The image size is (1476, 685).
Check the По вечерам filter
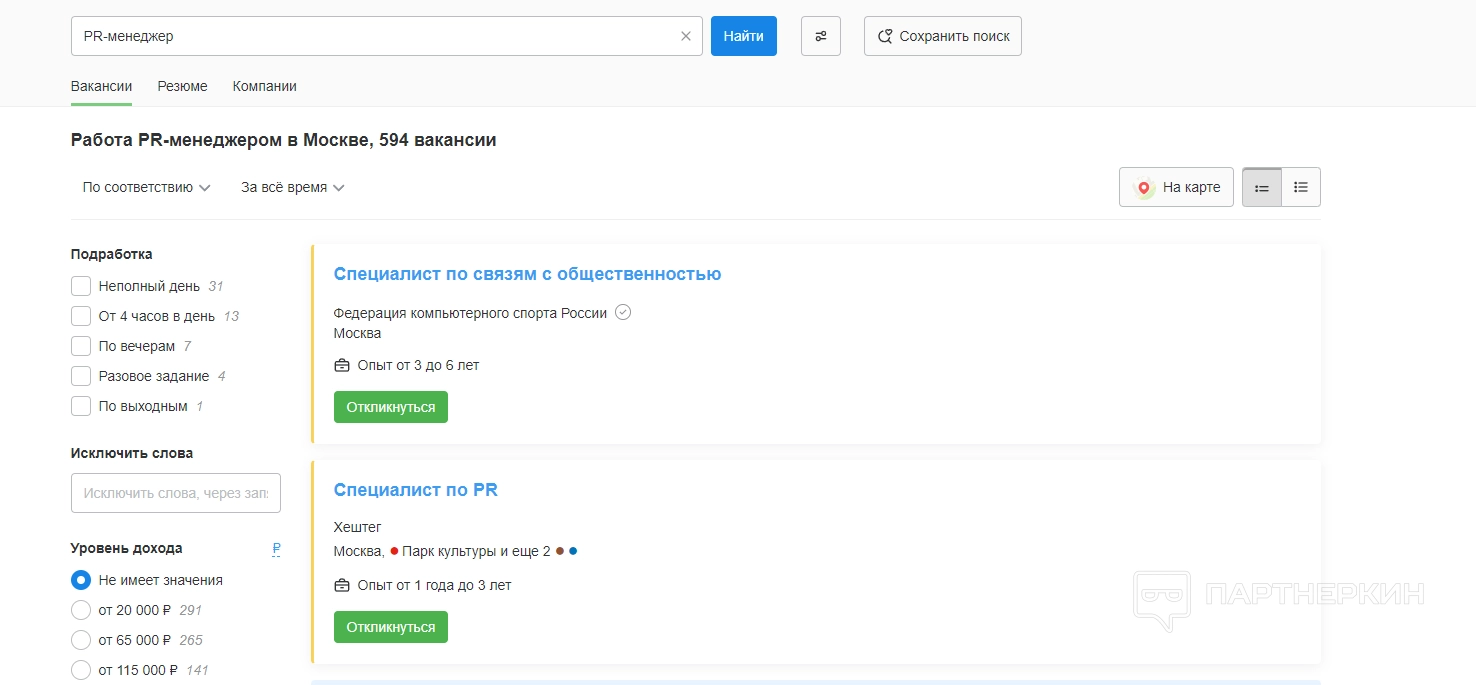[81, 347]
